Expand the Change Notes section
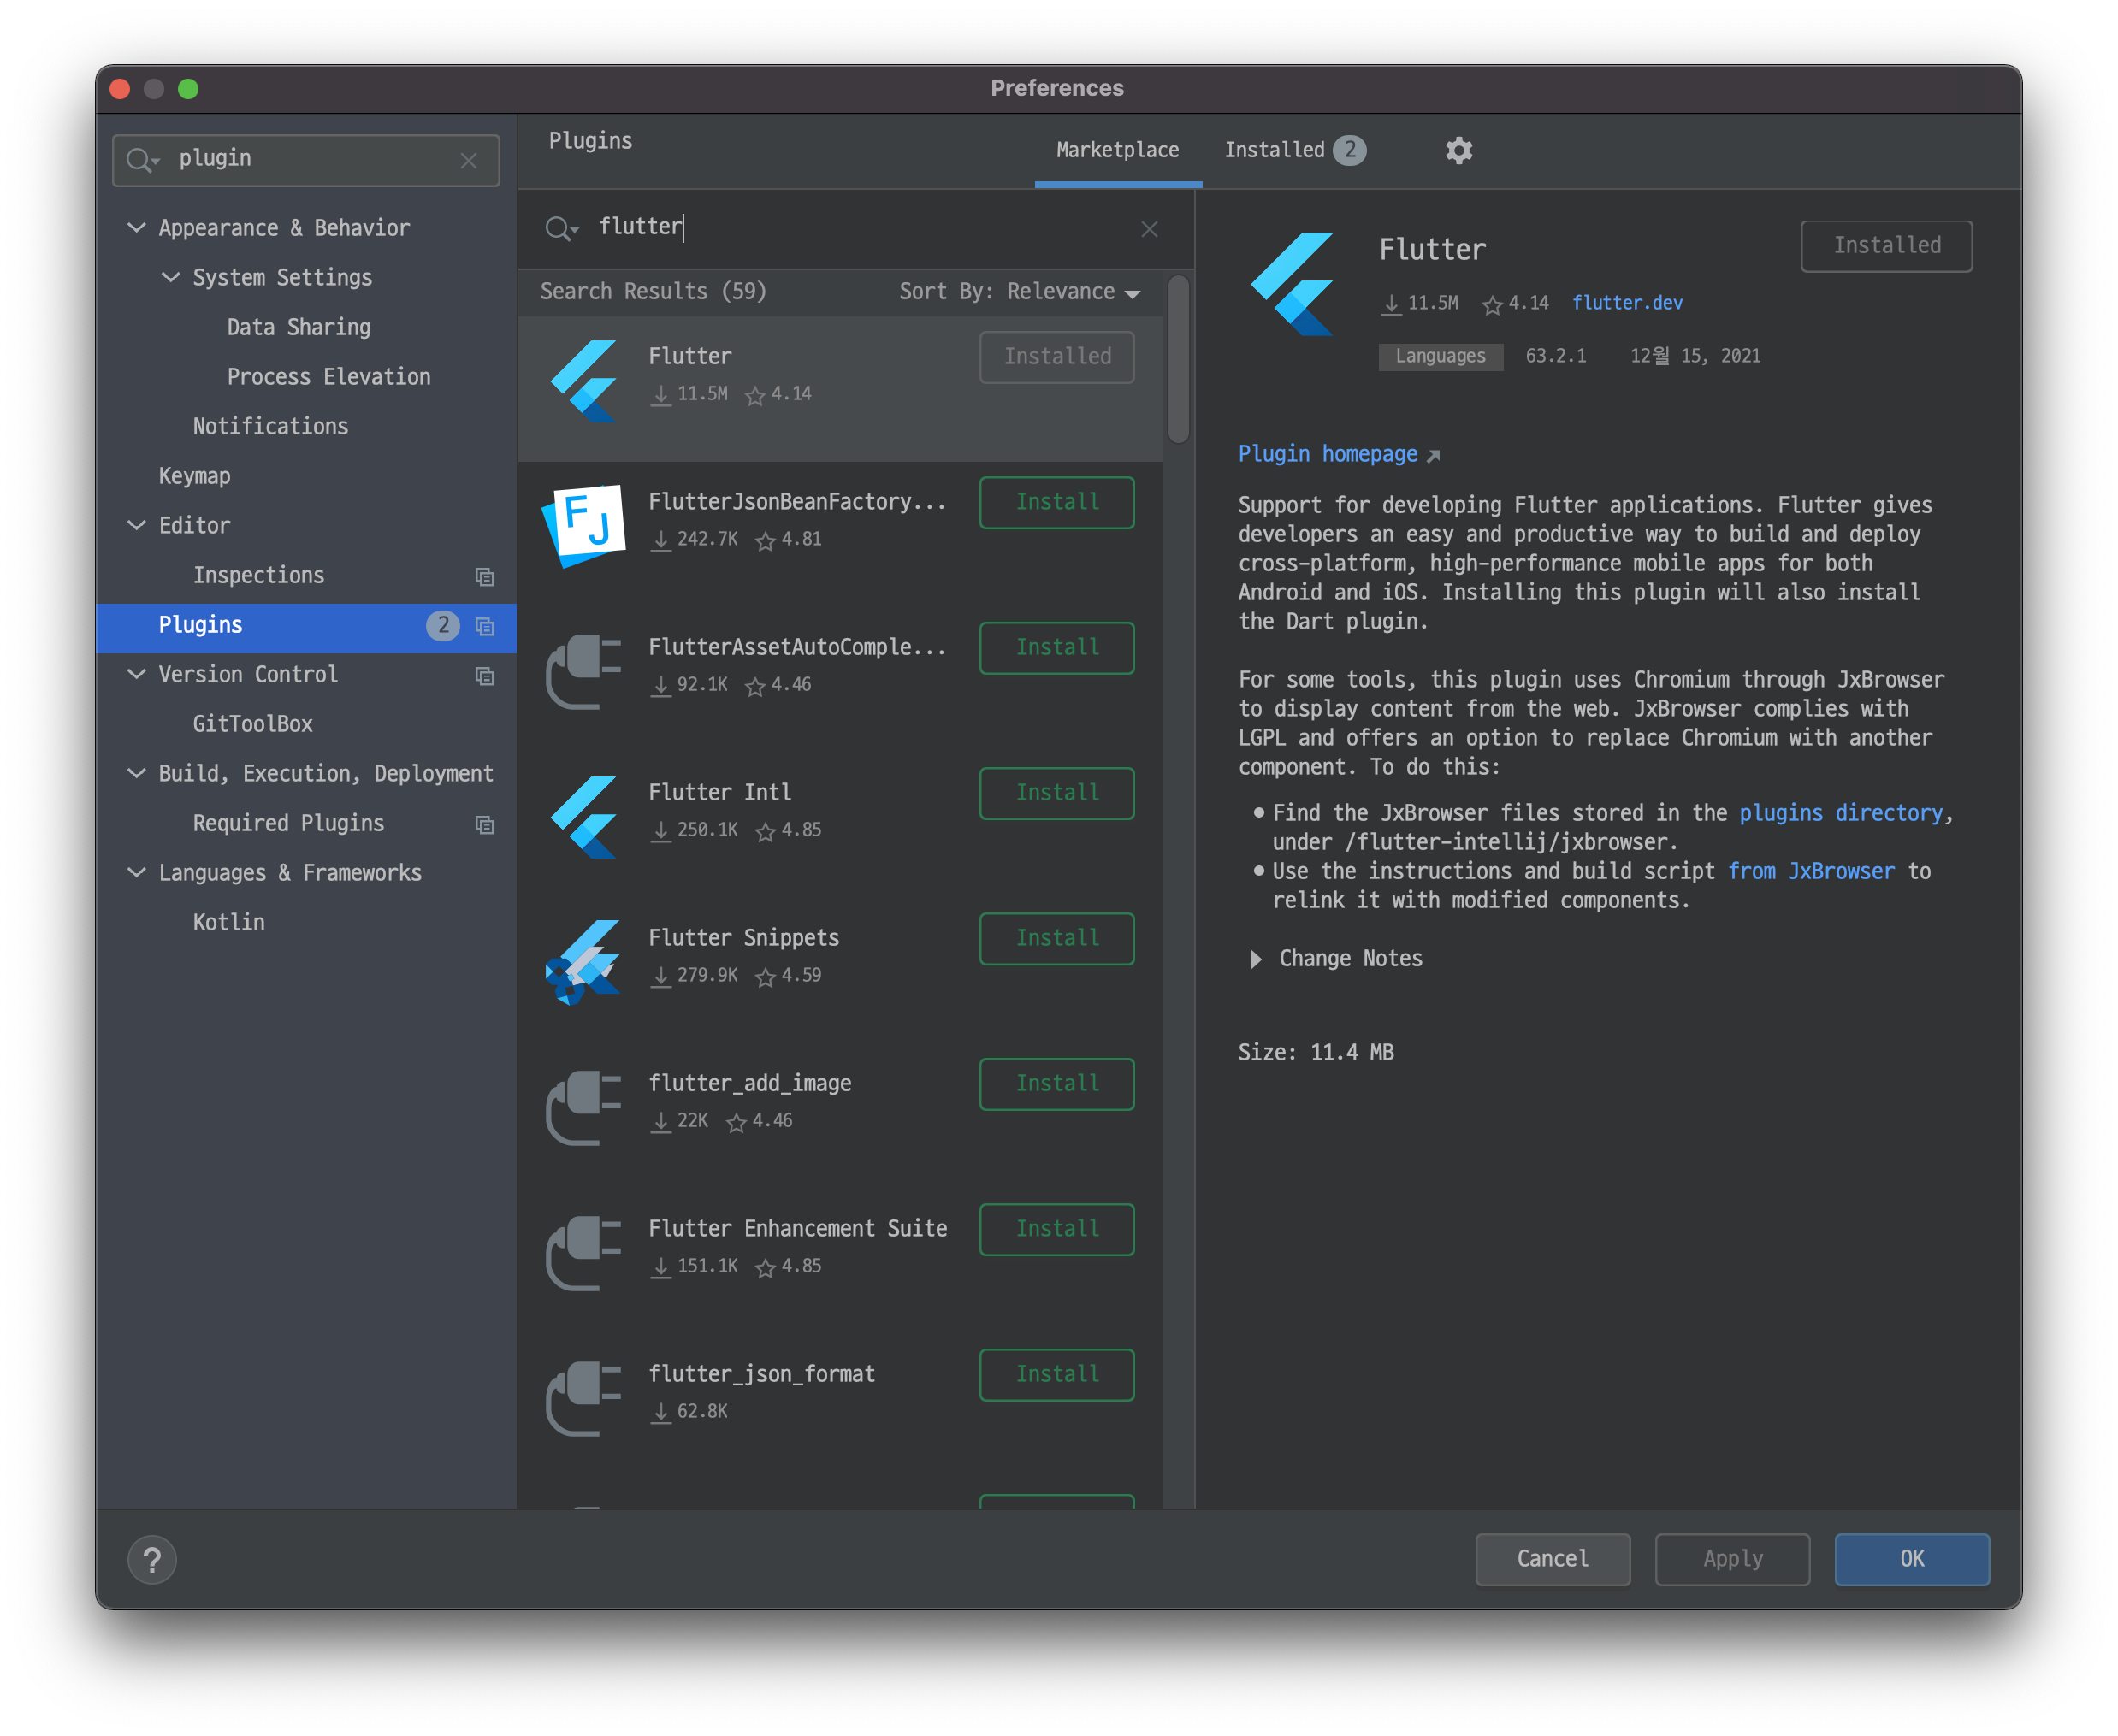 coord(1256,959)
